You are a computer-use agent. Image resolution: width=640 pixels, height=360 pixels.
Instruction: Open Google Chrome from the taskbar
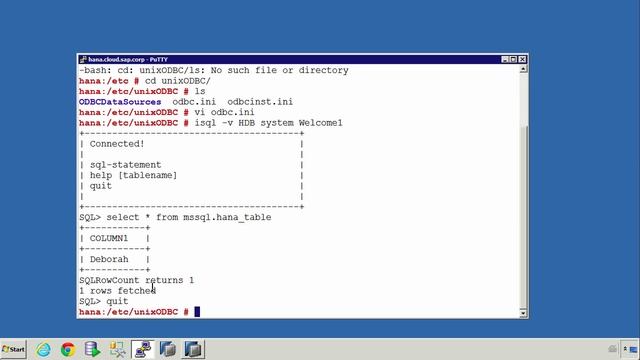(68, 349)
